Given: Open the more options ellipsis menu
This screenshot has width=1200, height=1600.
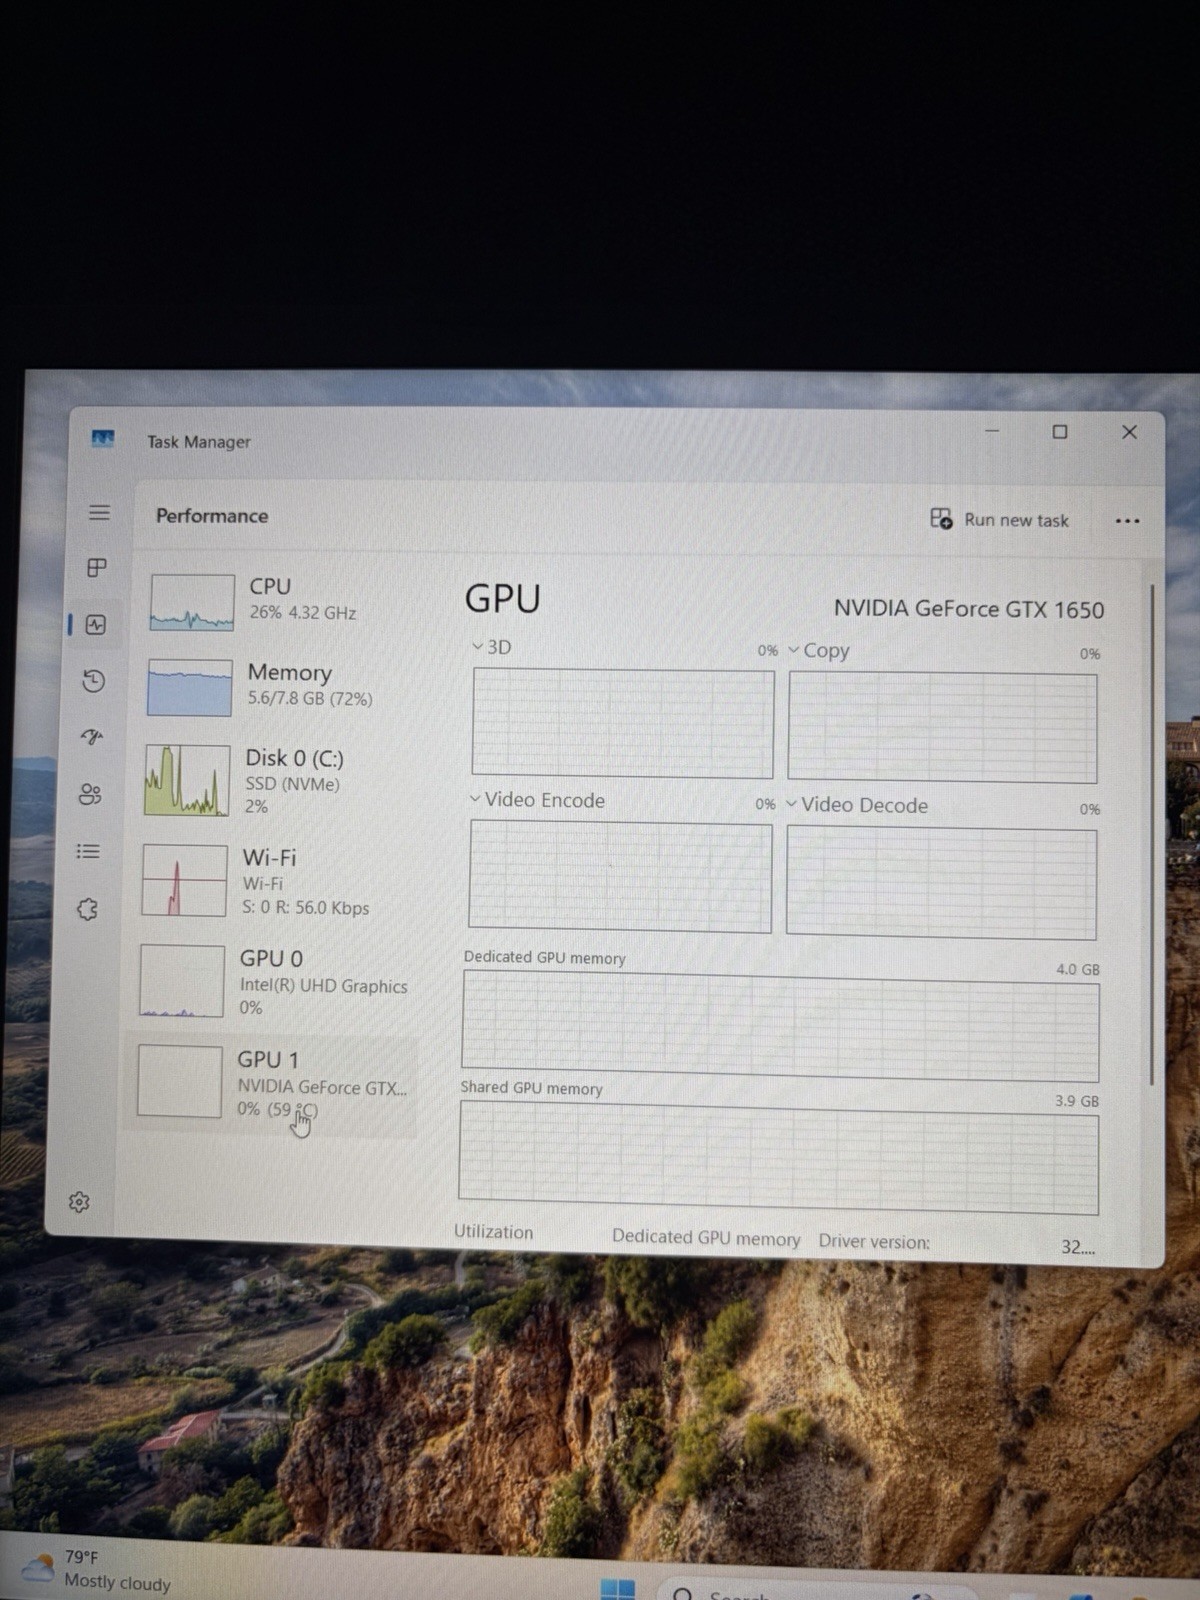Looking at the screenshot, I should (x=1127, y=521).
